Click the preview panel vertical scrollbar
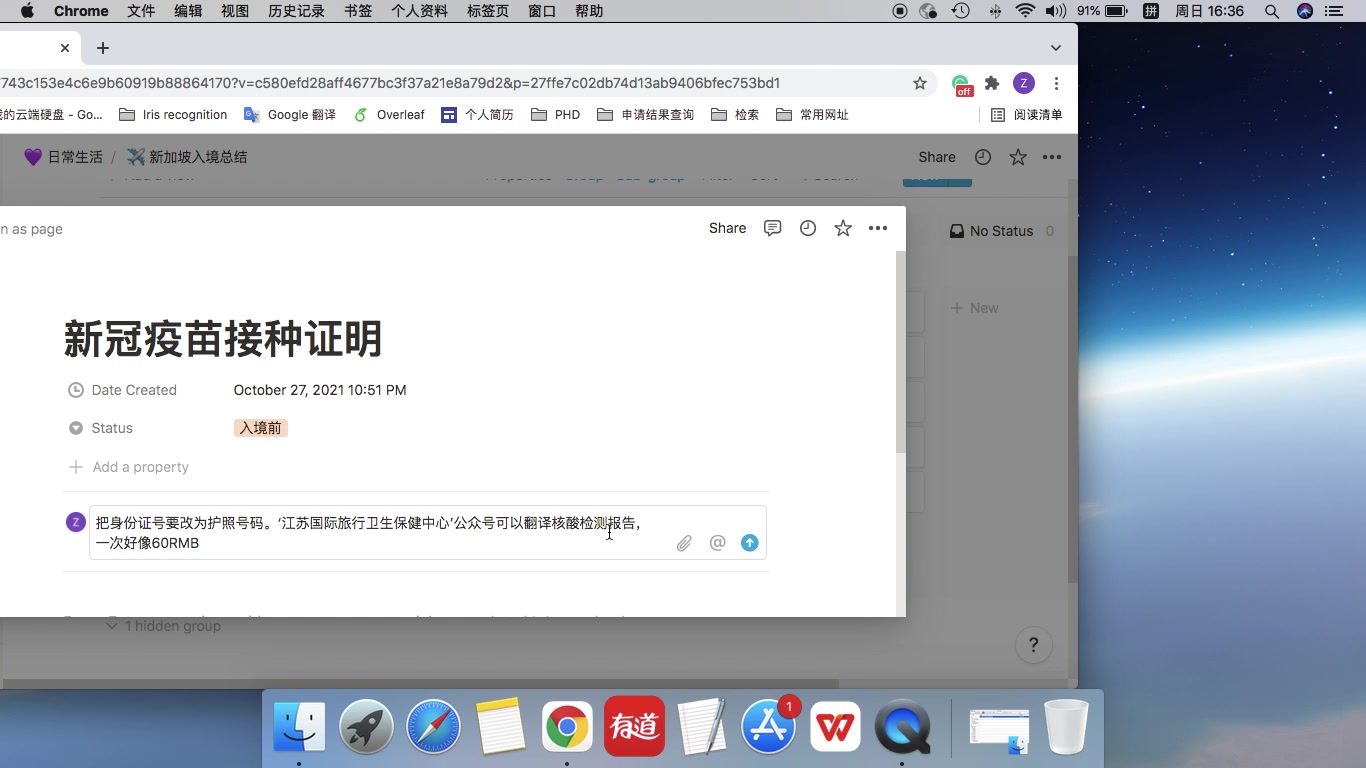This screenshot has height=768, width=1366. pyautogui.click(x=900, y=352)
